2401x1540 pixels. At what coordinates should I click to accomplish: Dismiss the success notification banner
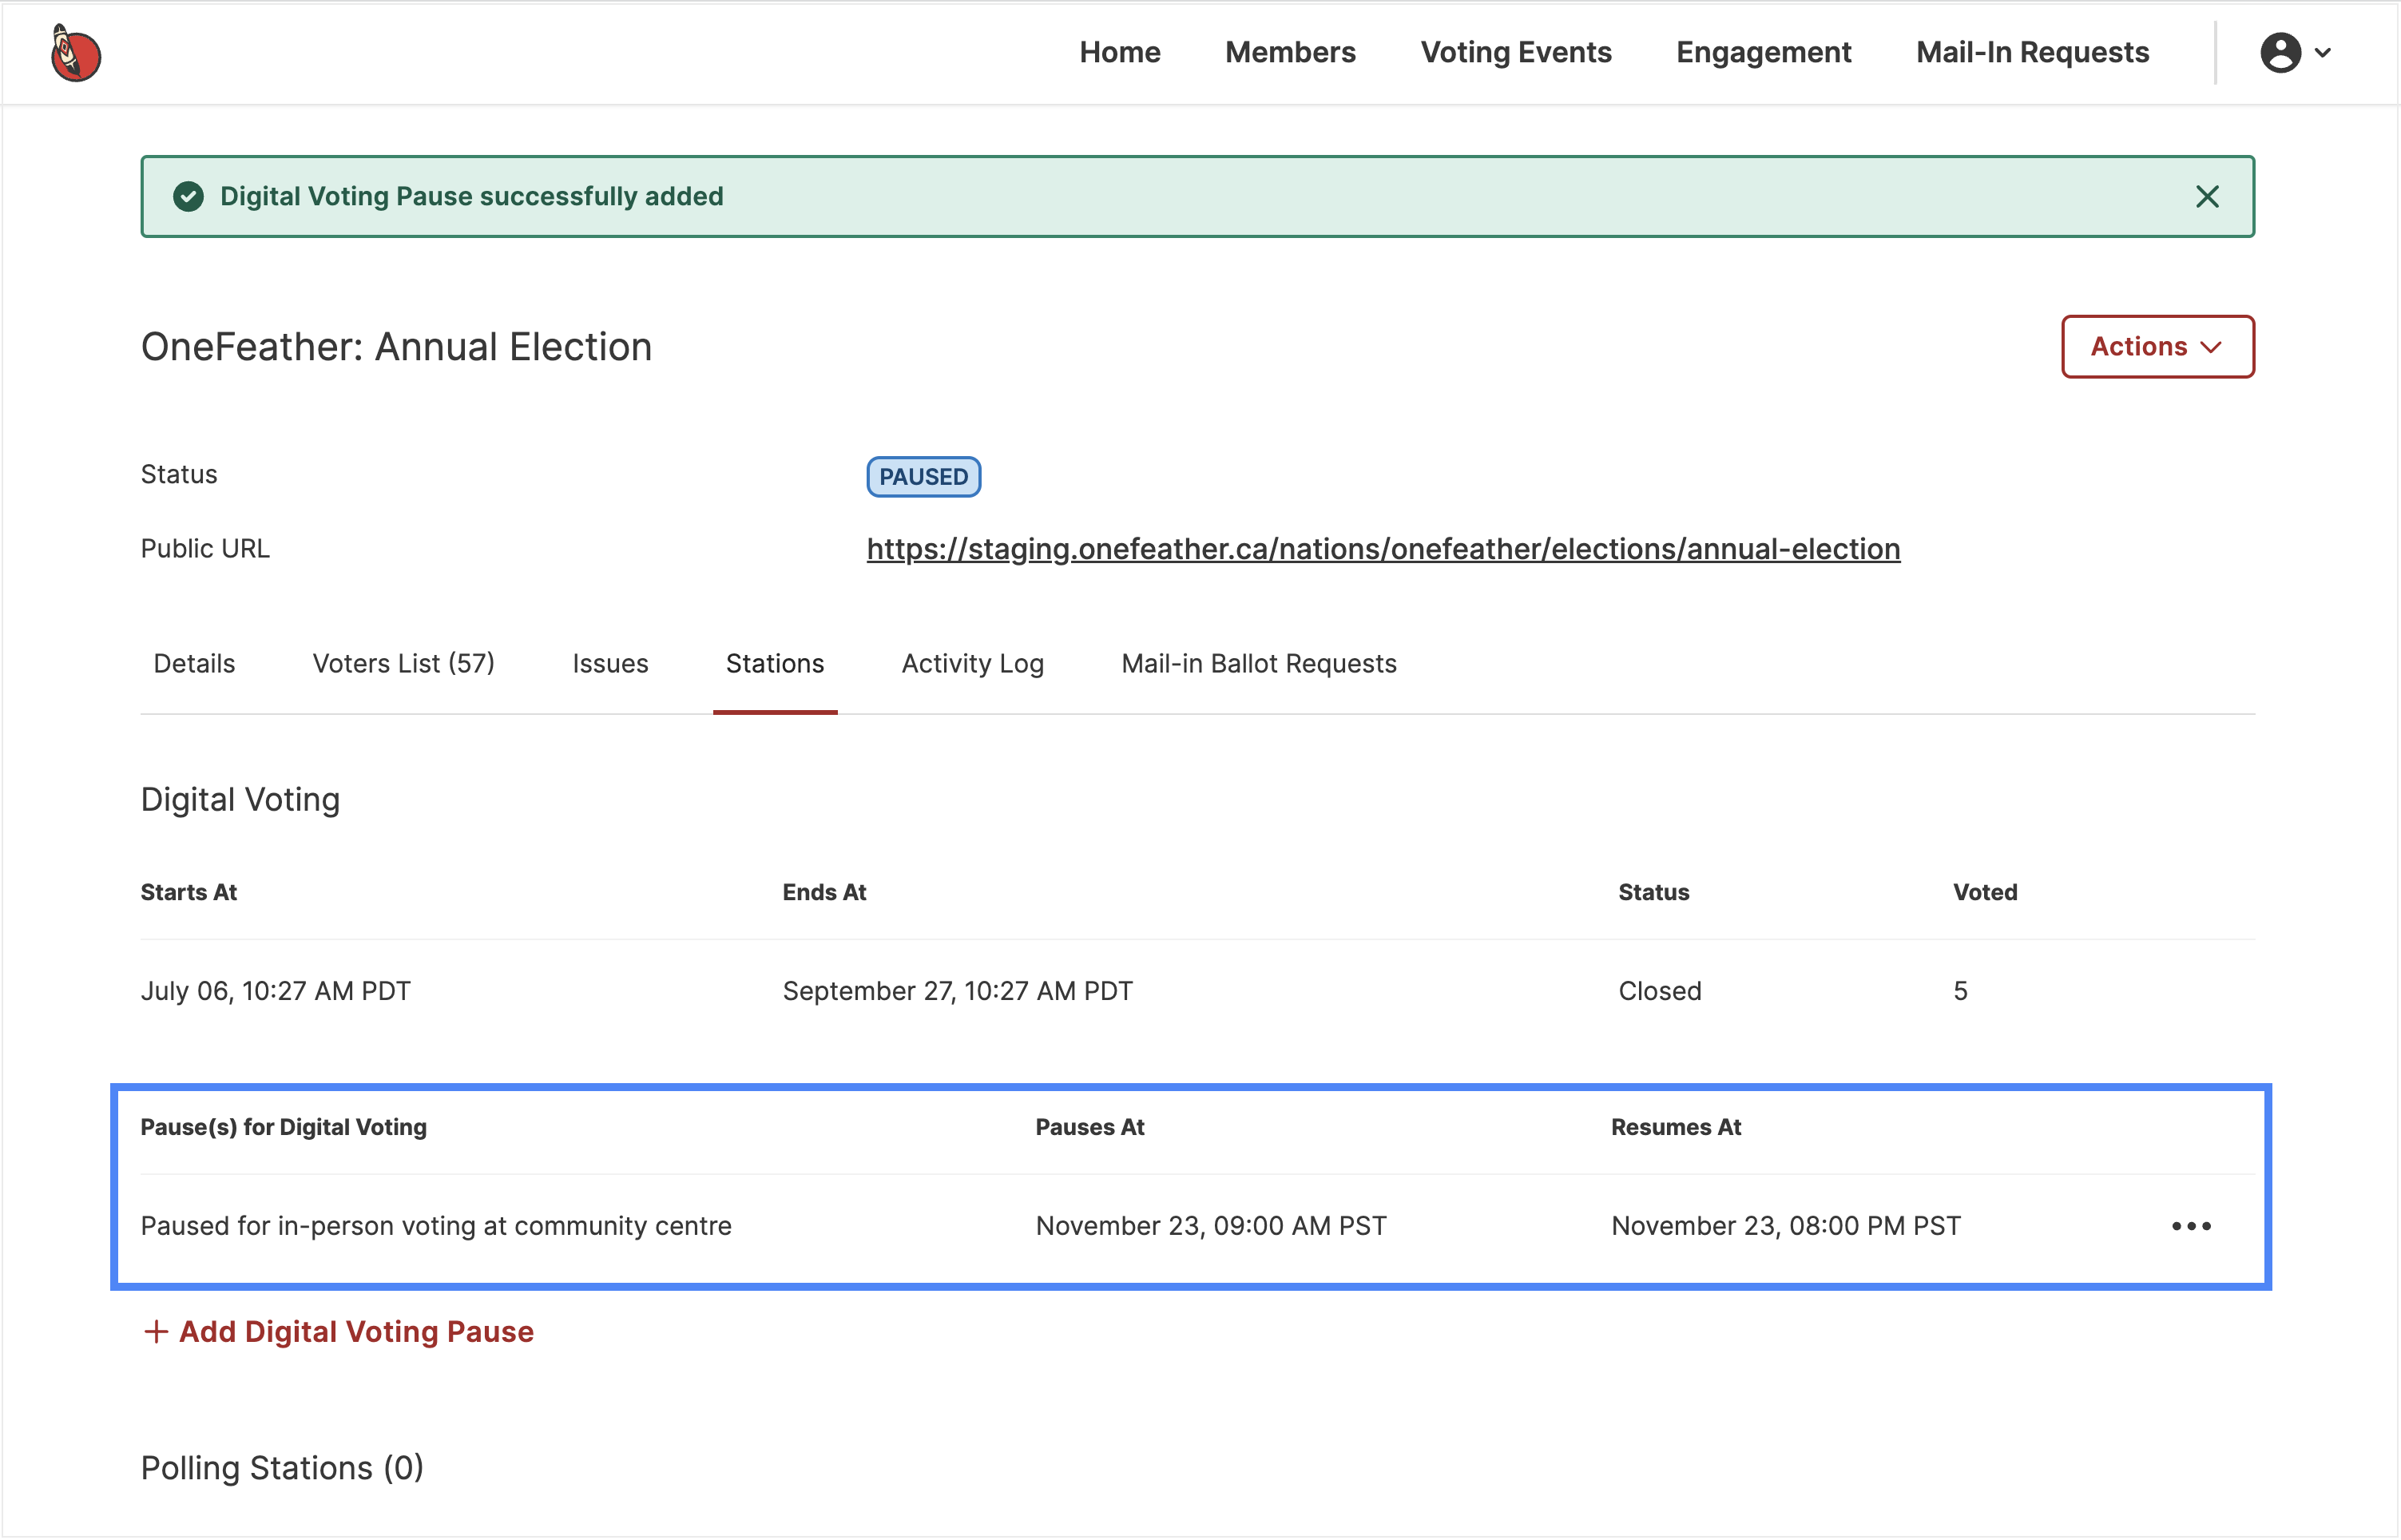click(2207, 197)
